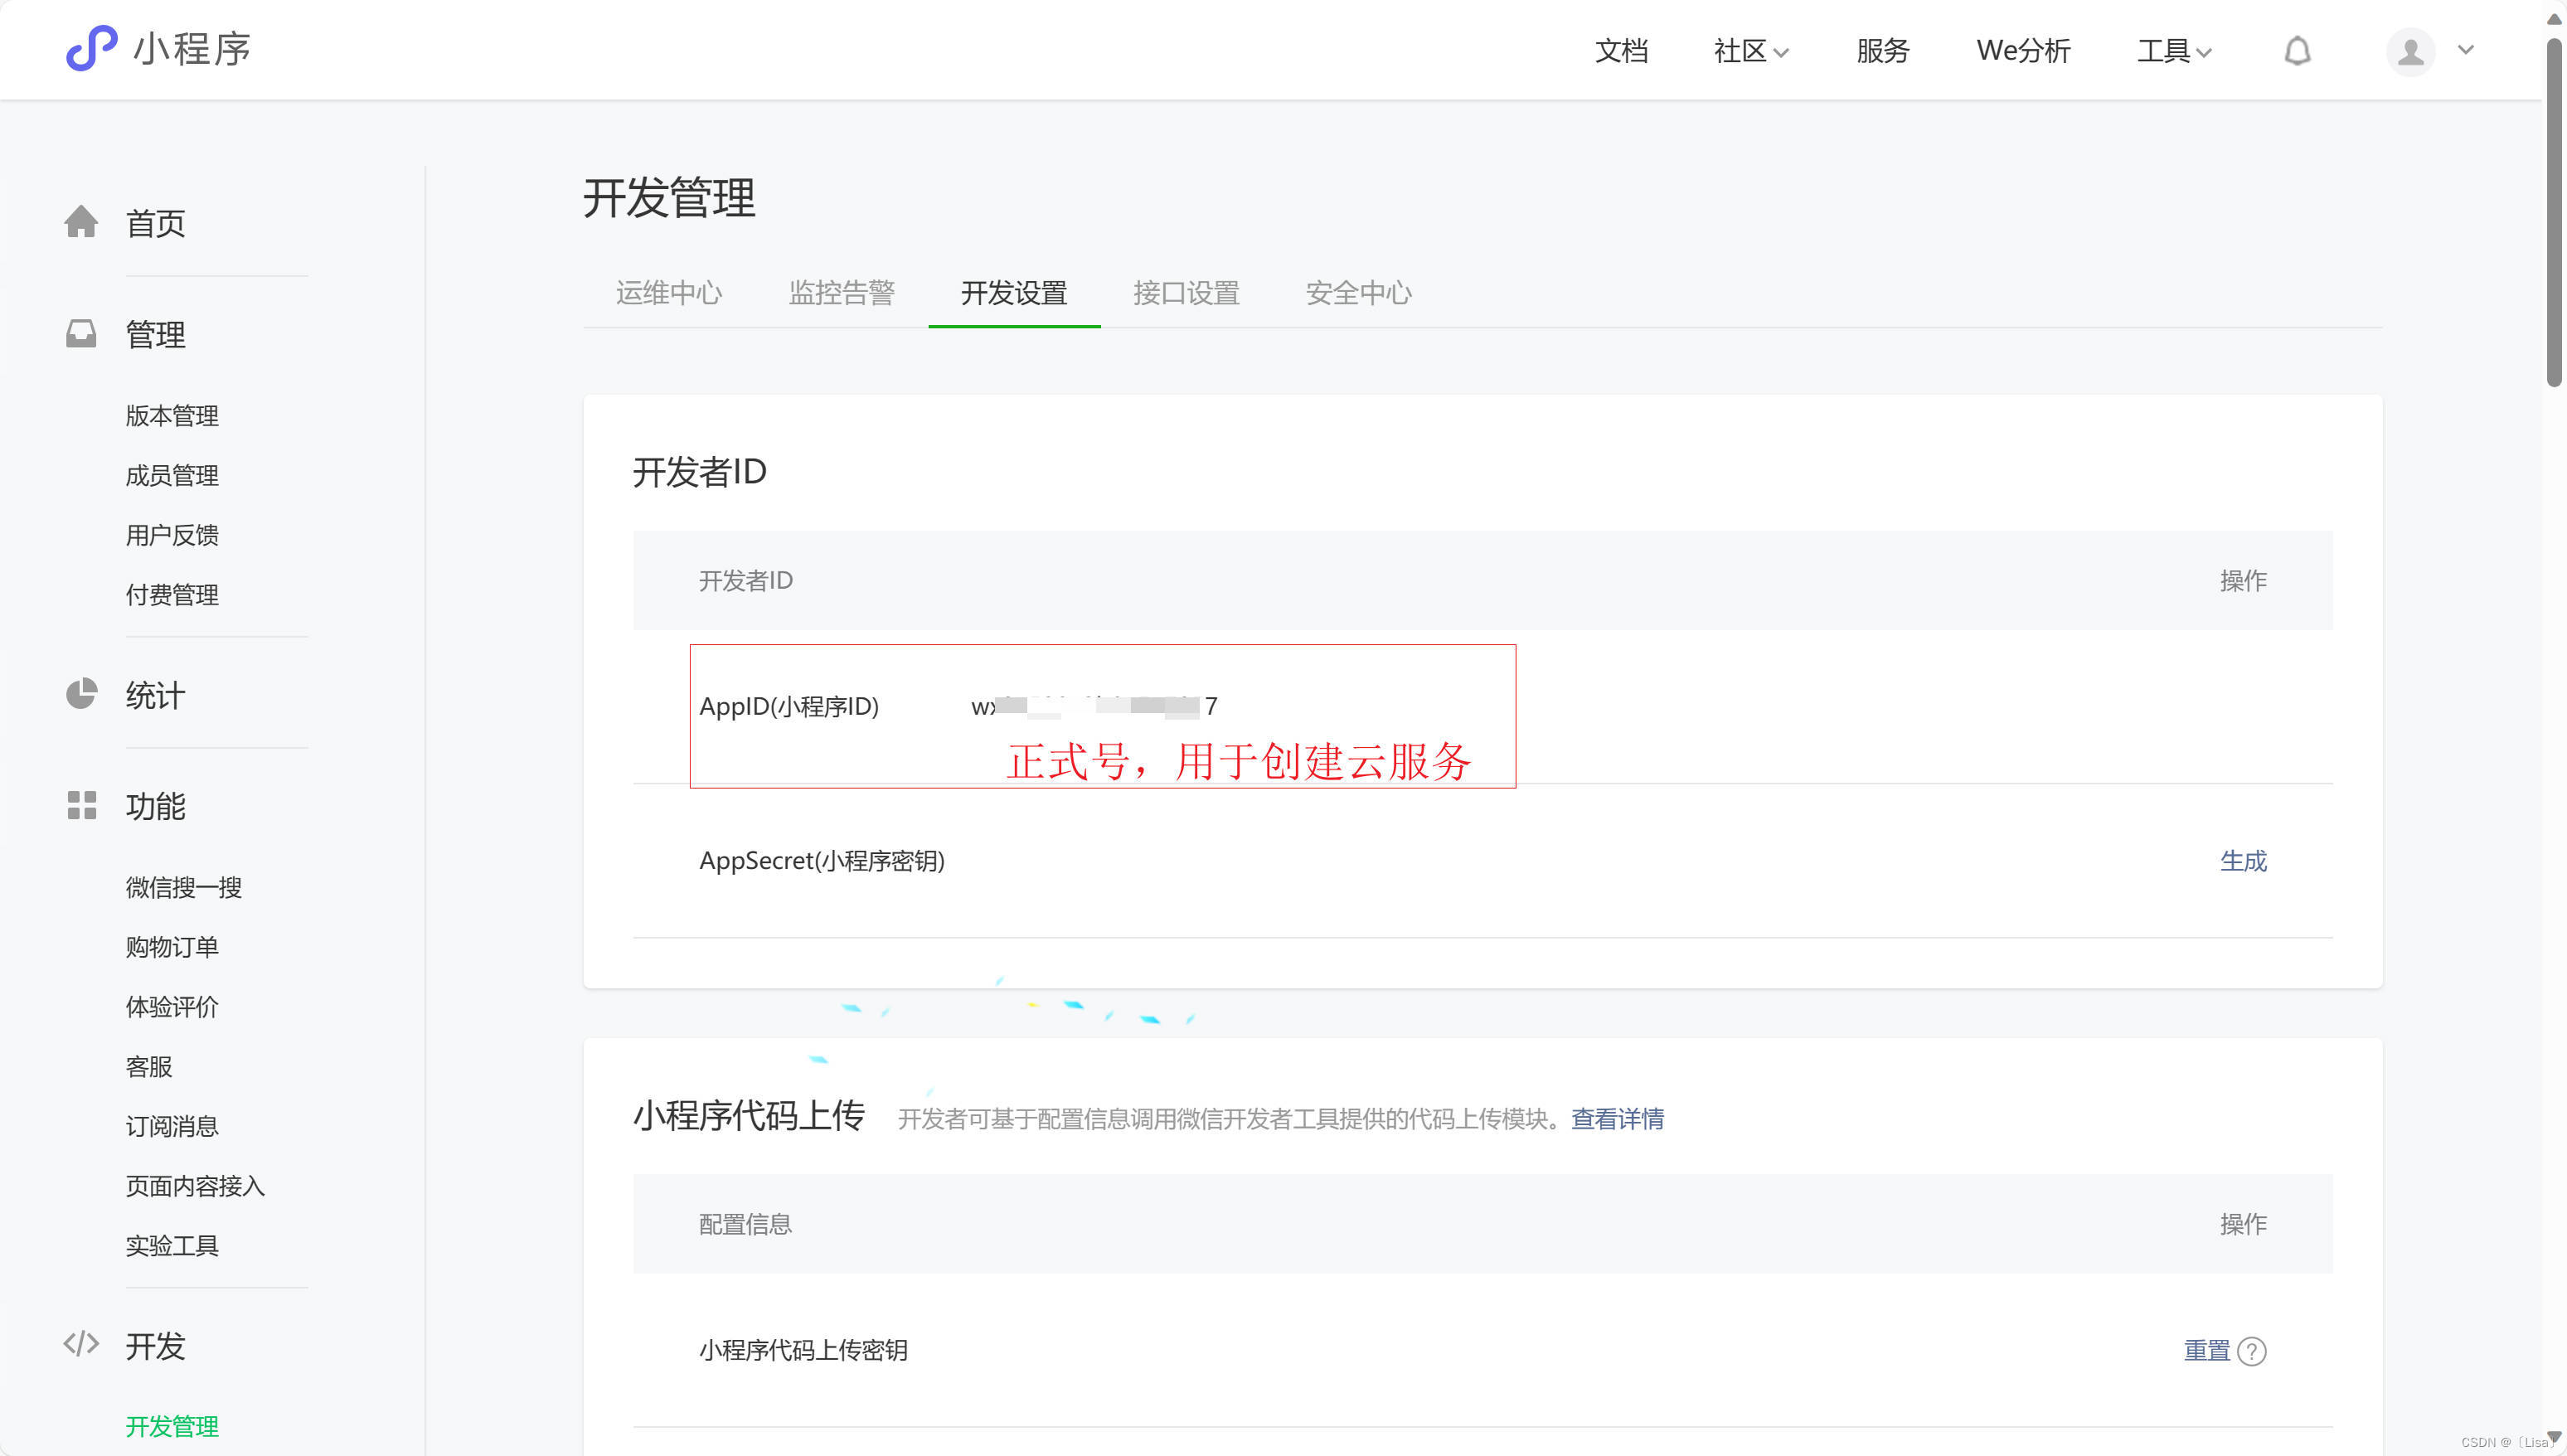The height and width of the screenshot is (1456, 2567).
Task: Open 统计 section in sidebar
Action: pos(155,695)
